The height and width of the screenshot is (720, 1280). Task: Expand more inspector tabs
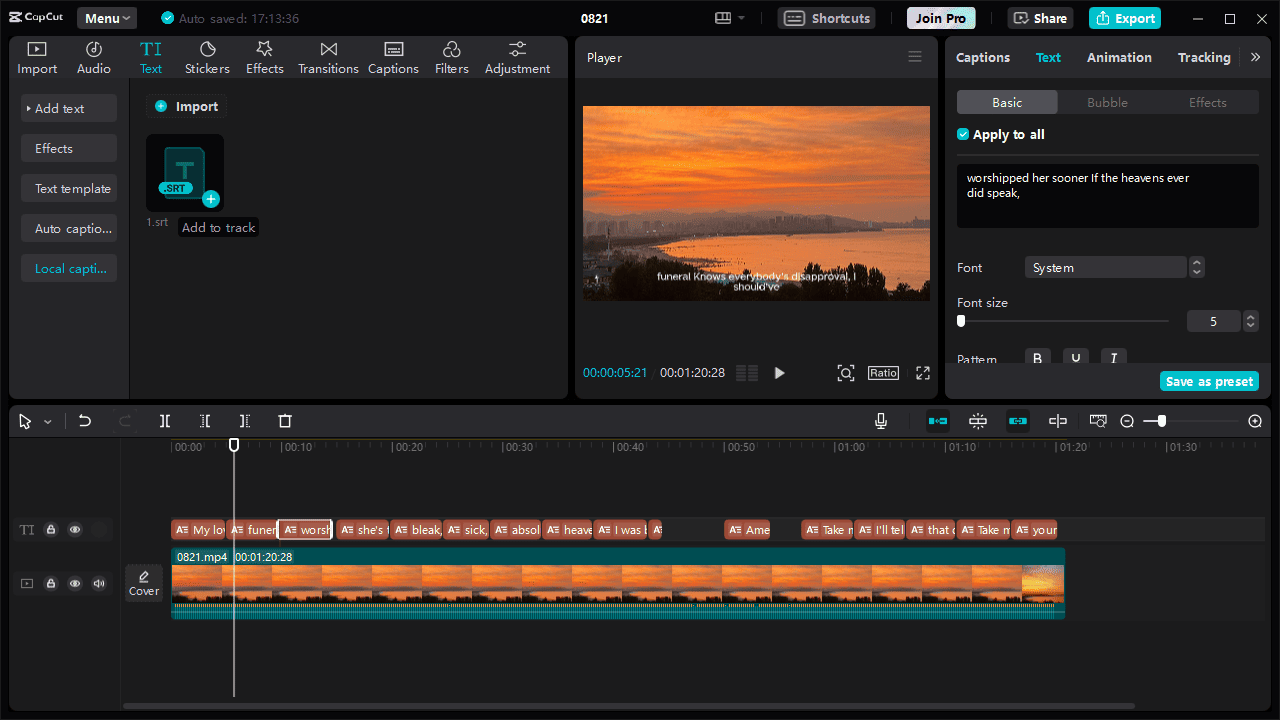pyautogui.click(x=1255, y=57)
